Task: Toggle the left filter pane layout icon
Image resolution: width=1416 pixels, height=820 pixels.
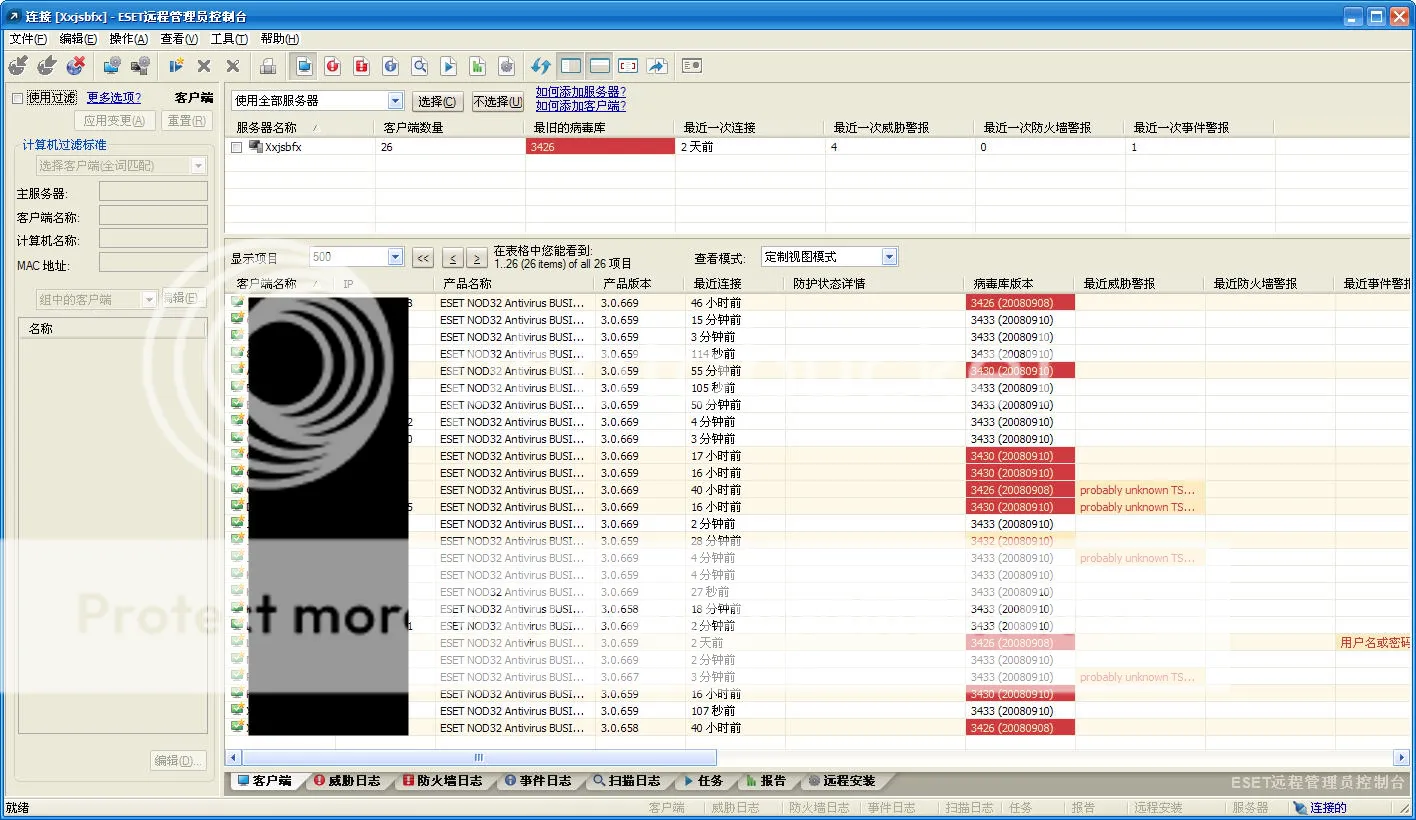Action: [570, 66]
